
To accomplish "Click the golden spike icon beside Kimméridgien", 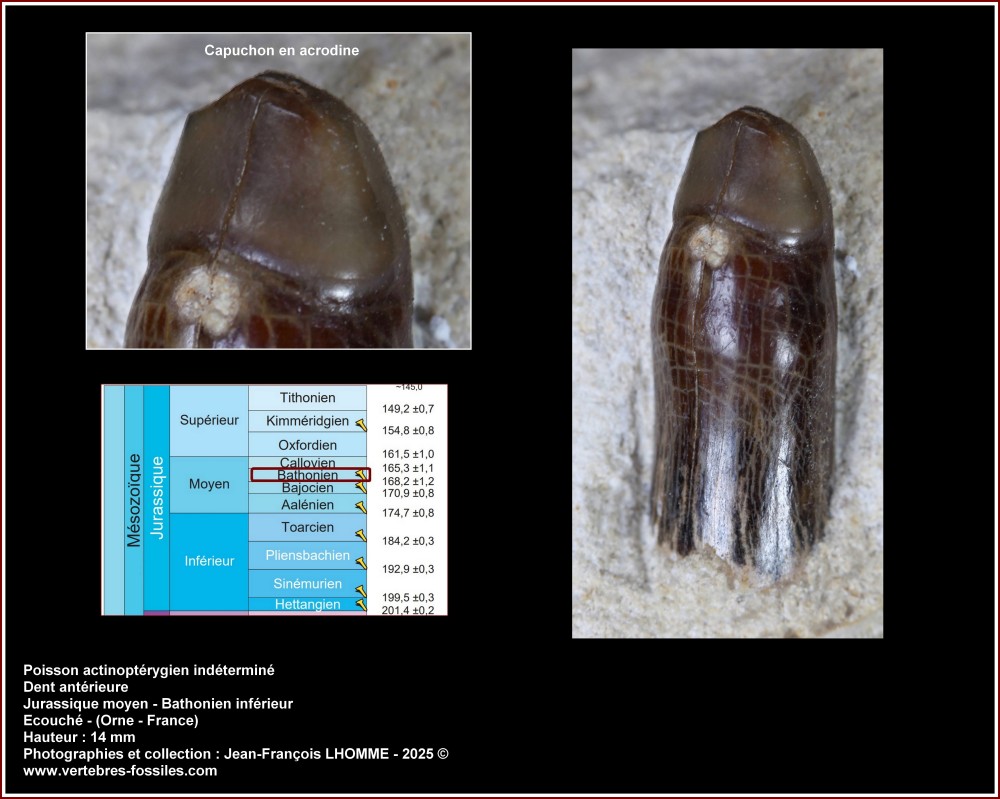I will coord(360,425).
